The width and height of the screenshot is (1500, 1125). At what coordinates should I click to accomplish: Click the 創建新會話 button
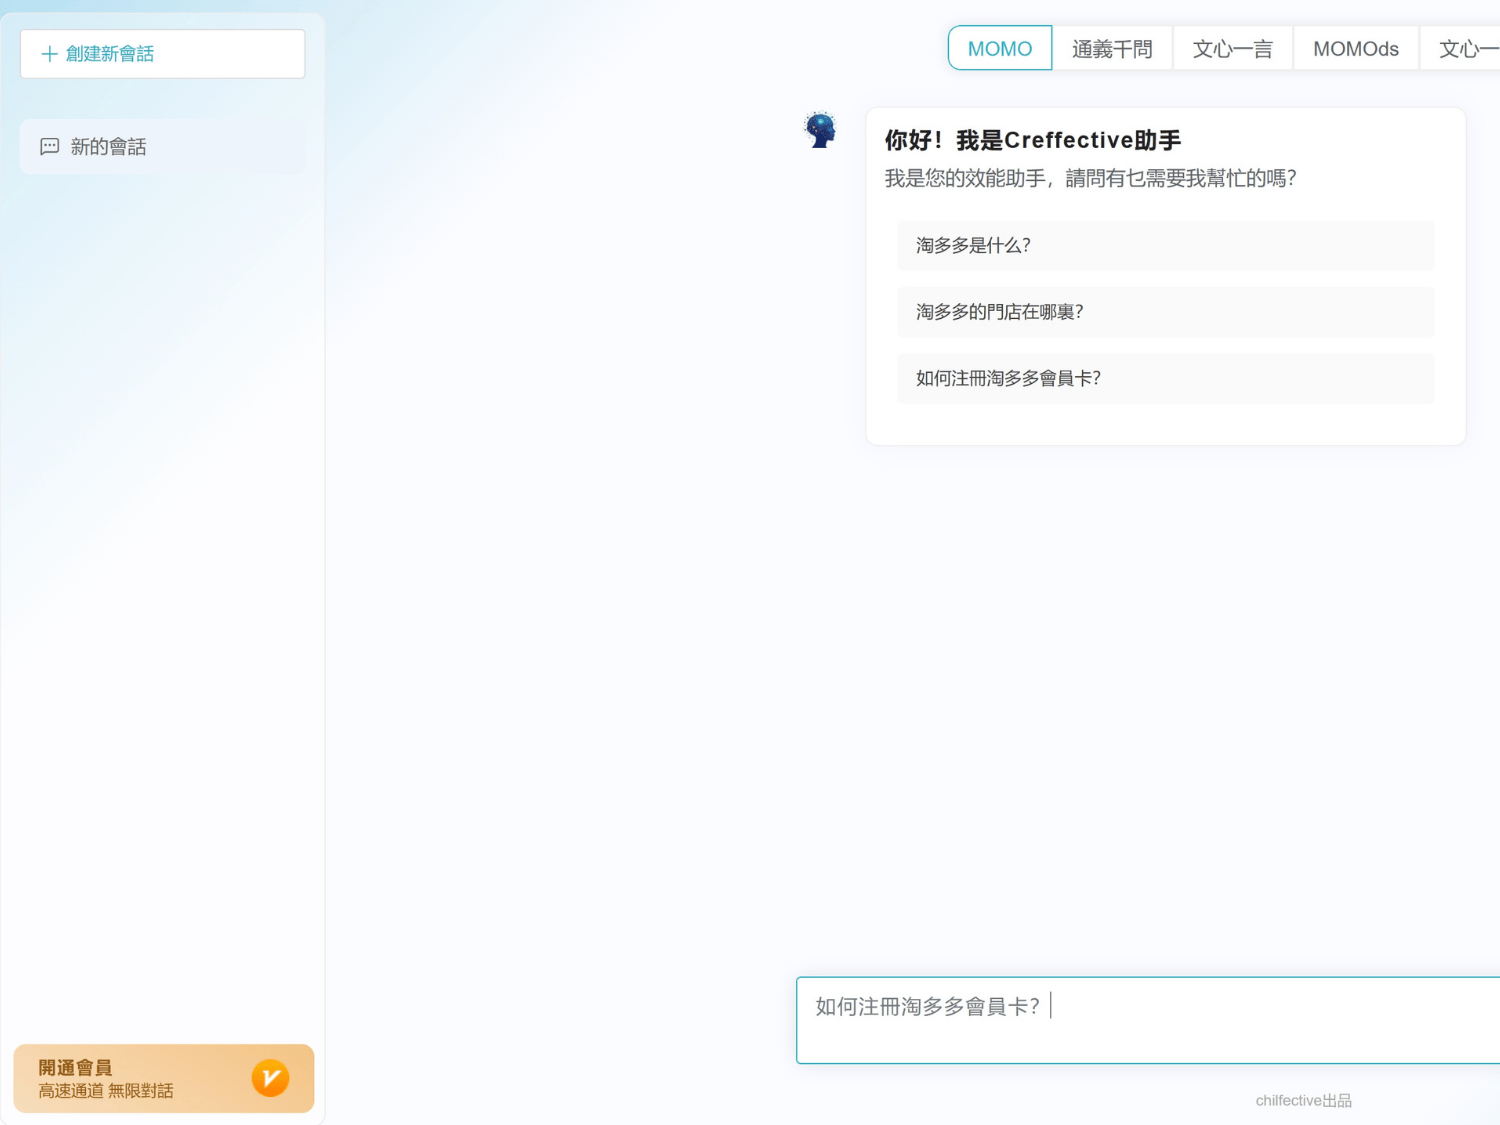pos(163,54)
